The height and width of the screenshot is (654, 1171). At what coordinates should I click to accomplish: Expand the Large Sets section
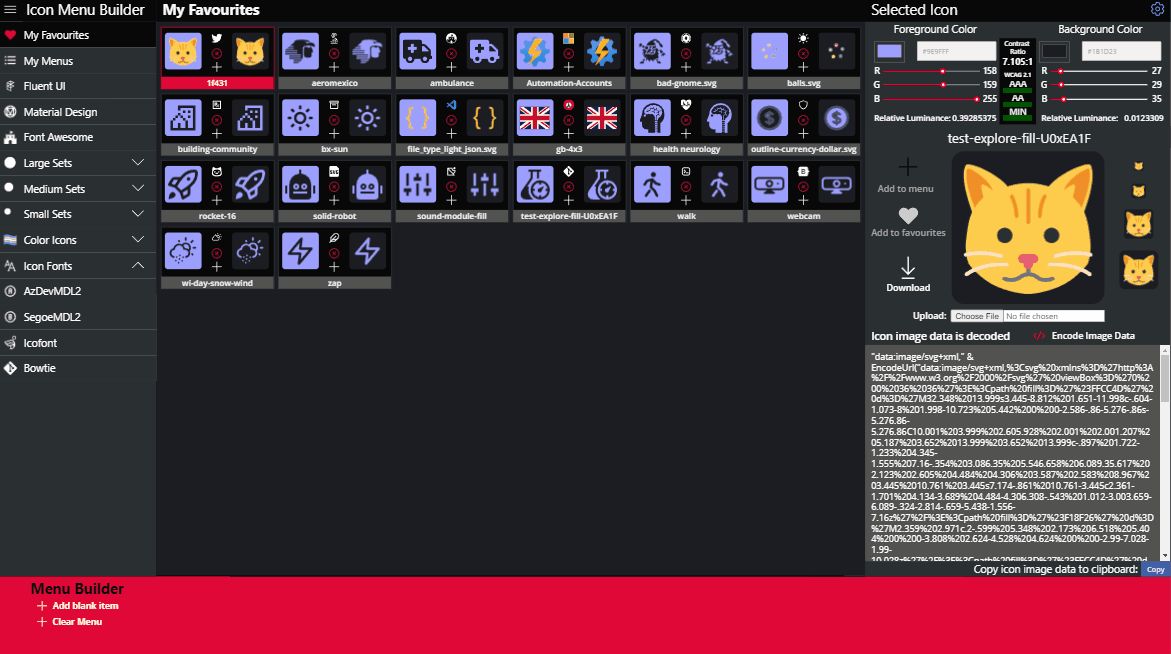tap(138, 163)
